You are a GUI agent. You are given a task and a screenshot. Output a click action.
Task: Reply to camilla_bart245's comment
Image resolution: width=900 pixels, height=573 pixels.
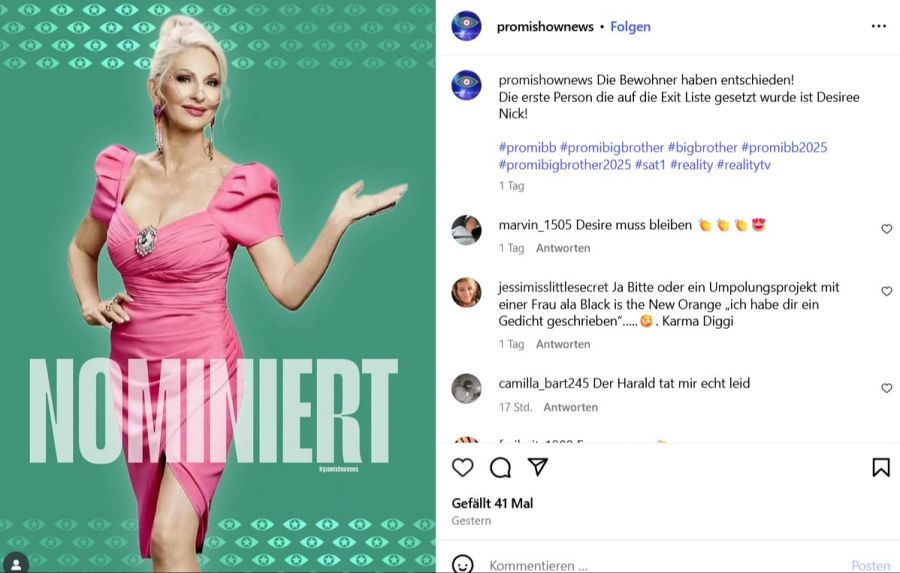571,407
